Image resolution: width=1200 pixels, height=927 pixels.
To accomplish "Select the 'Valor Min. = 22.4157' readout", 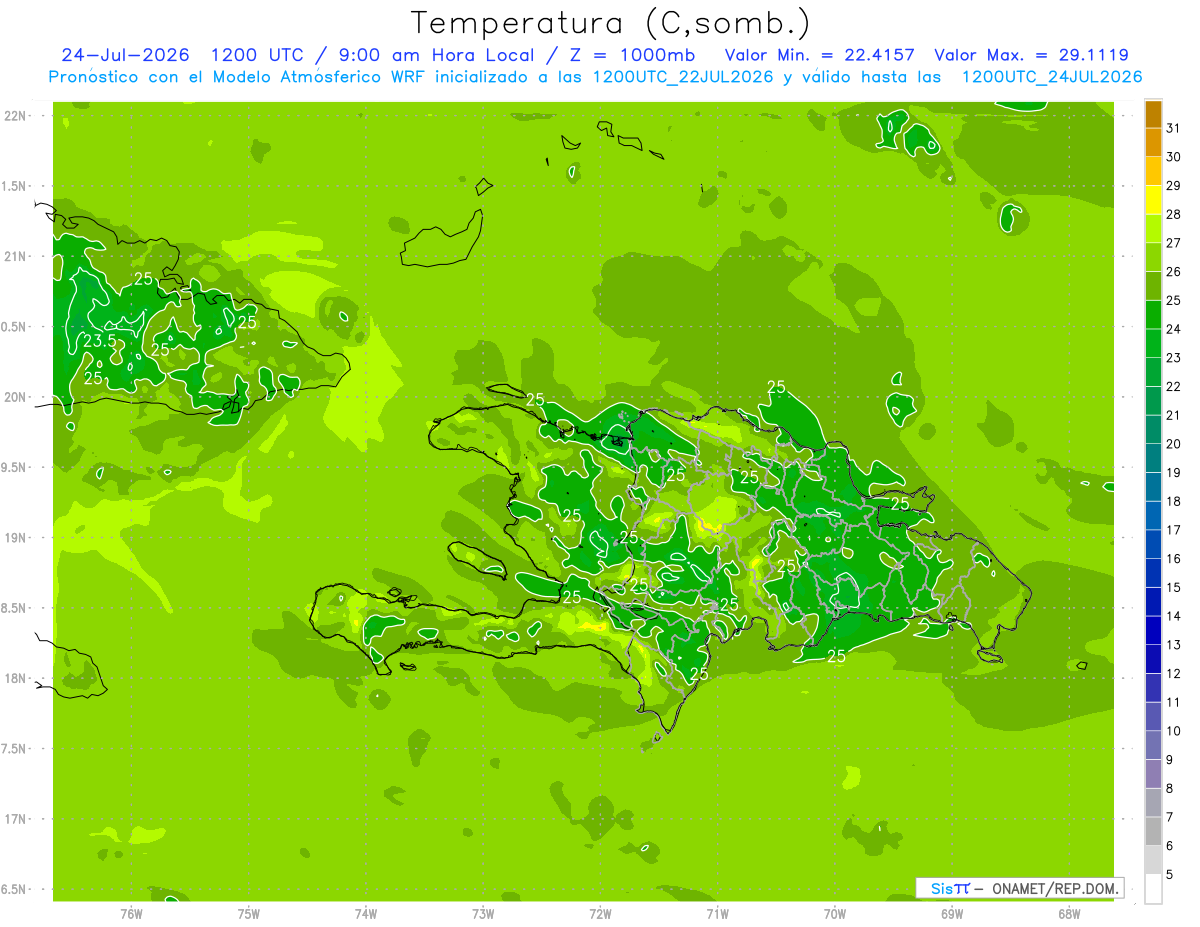I will 819,55.
